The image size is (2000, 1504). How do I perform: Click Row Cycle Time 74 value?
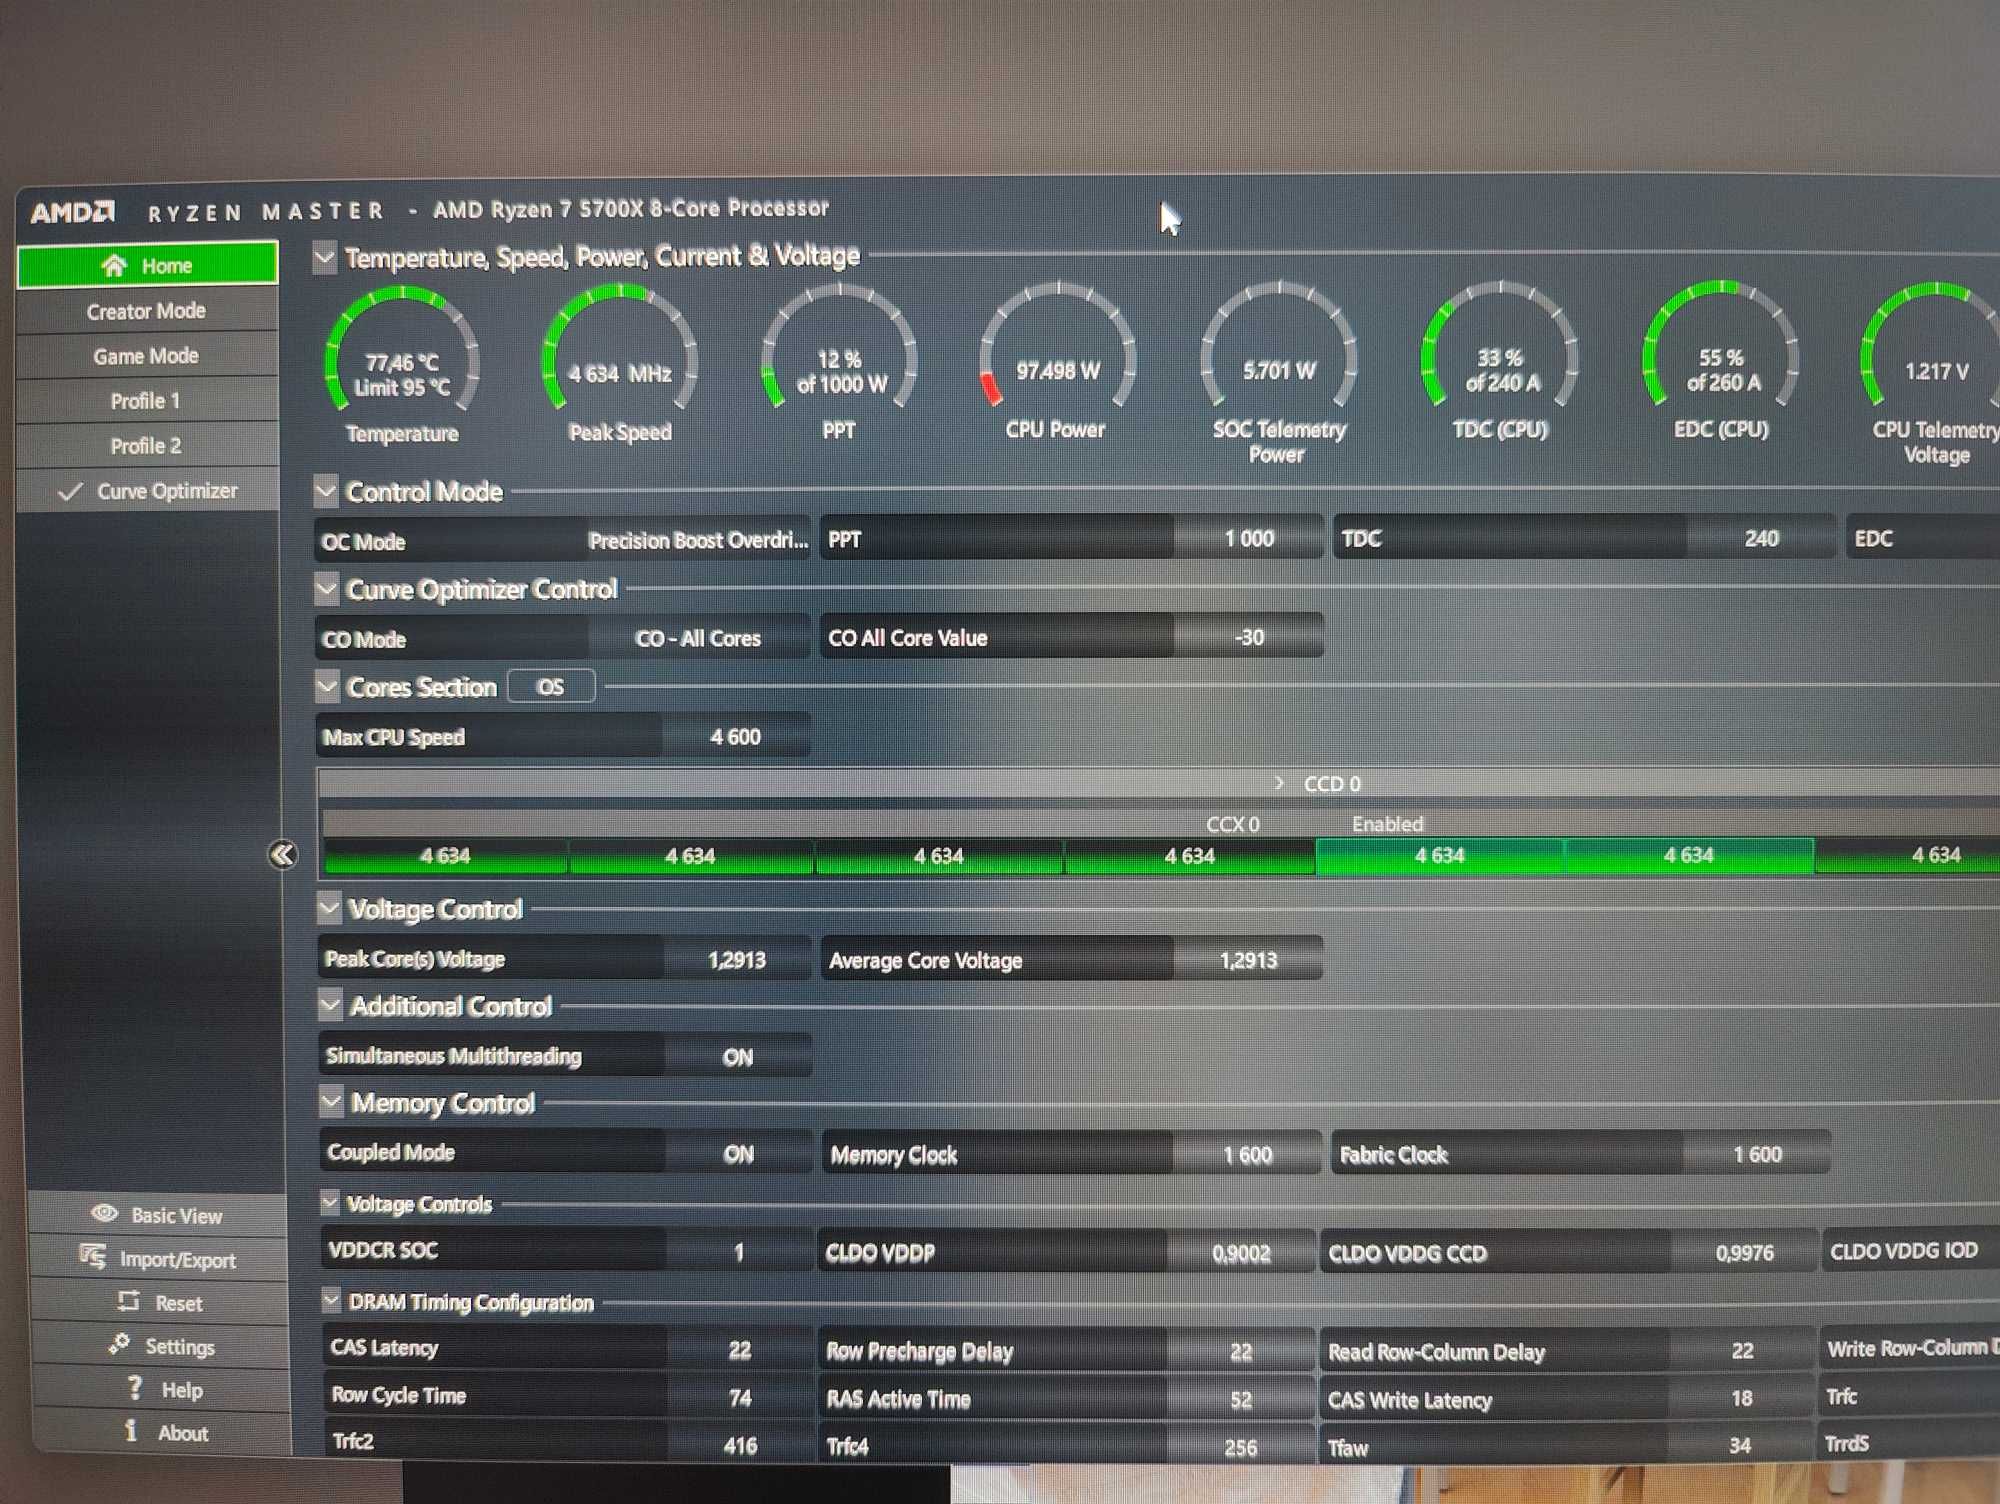(x=740, y=1398)
